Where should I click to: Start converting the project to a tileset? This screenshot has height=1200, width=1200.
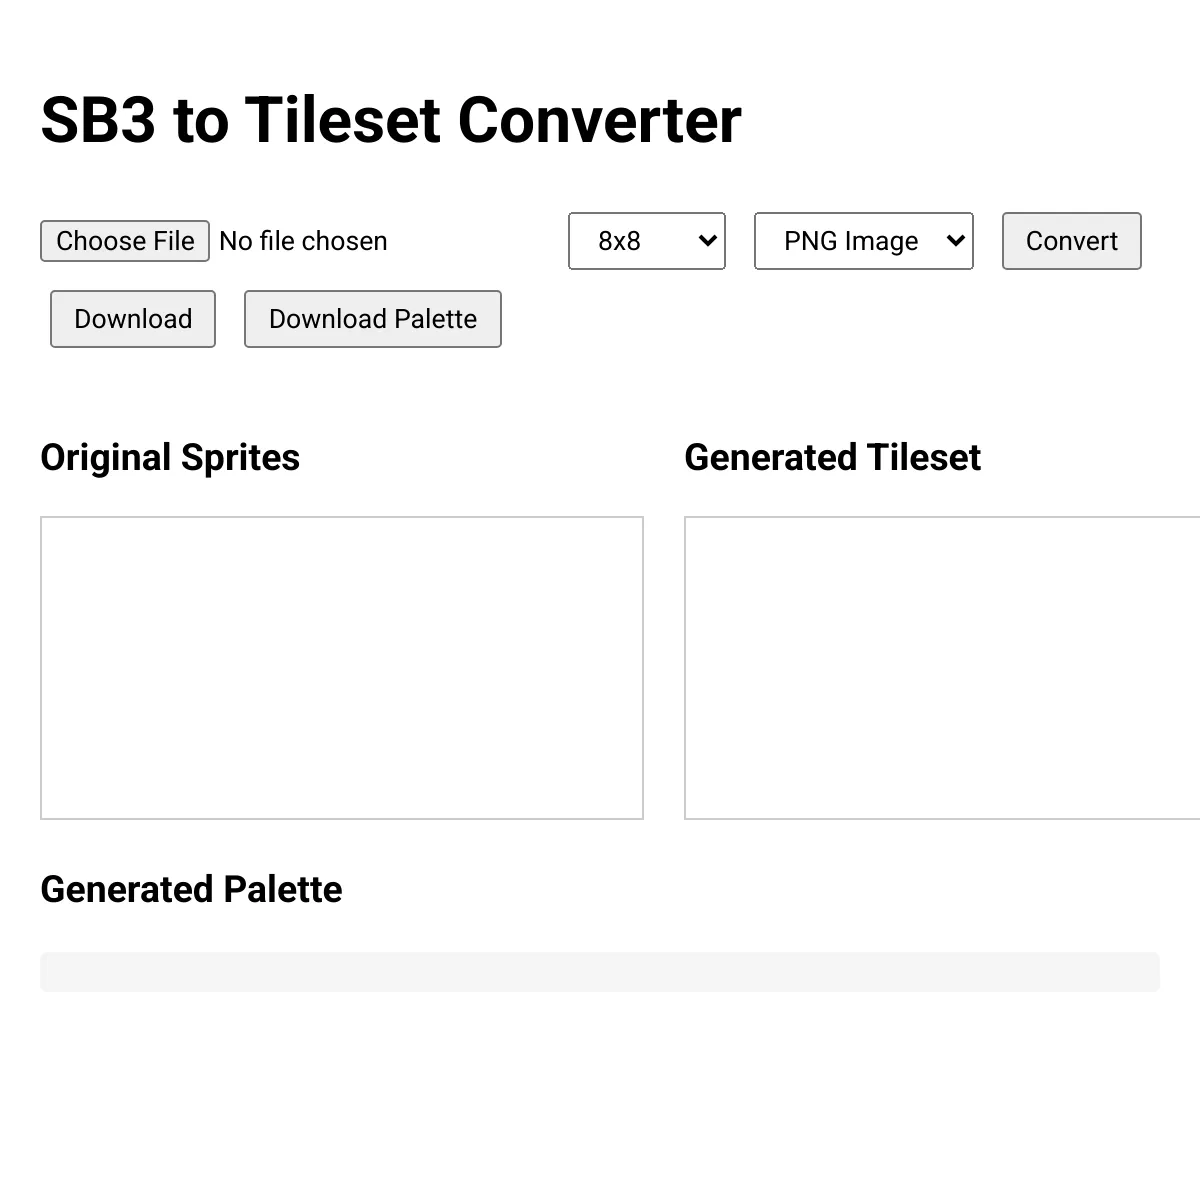tap(1072, 241)
